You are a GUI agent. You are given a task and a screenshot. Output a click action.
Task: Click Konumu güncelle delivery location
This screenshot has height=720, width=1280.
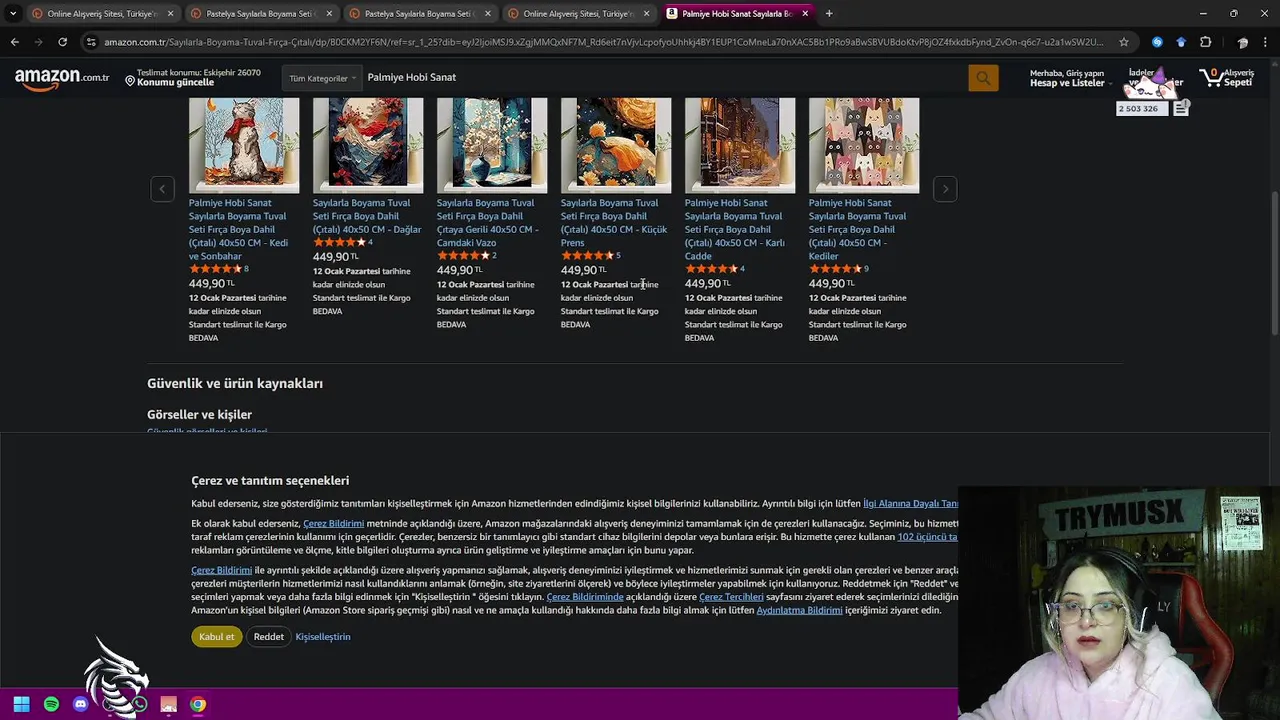176,83
